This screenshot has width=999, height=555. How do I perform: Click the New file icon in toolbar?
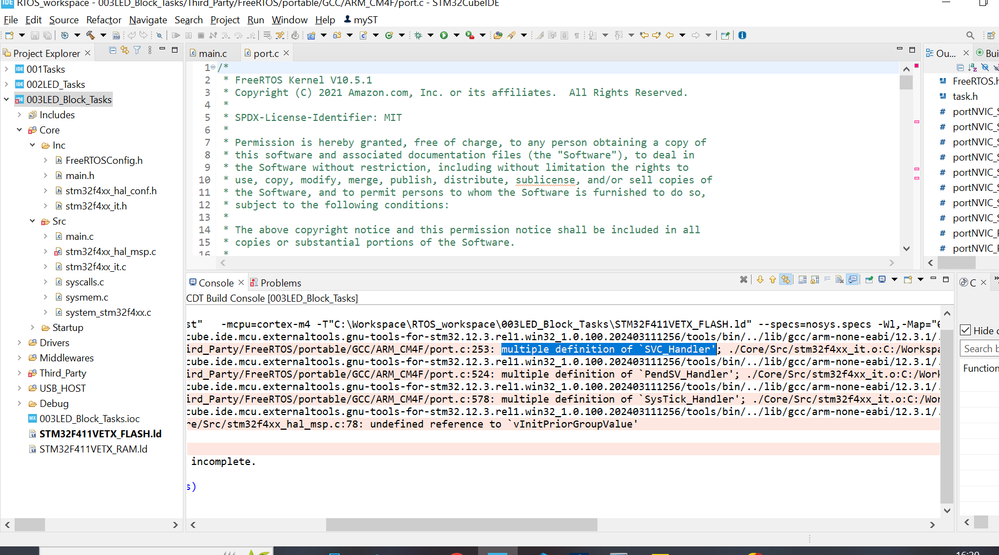pos(9,35)
